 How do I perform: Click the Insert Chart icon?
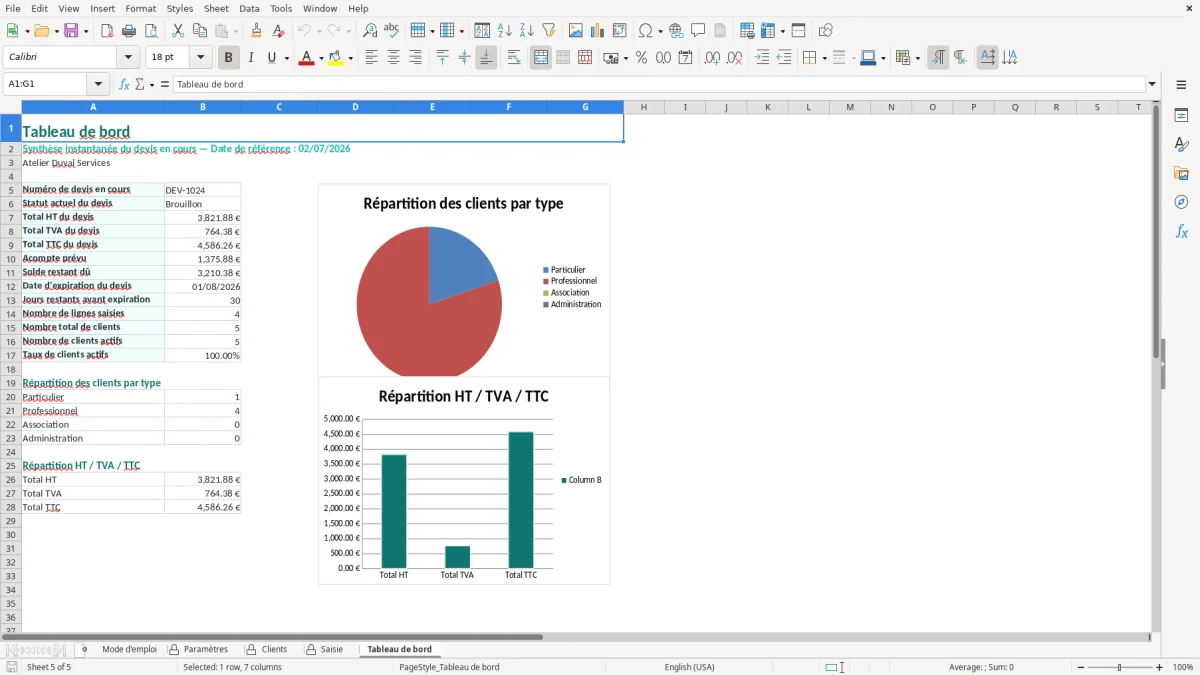(598, 31)
